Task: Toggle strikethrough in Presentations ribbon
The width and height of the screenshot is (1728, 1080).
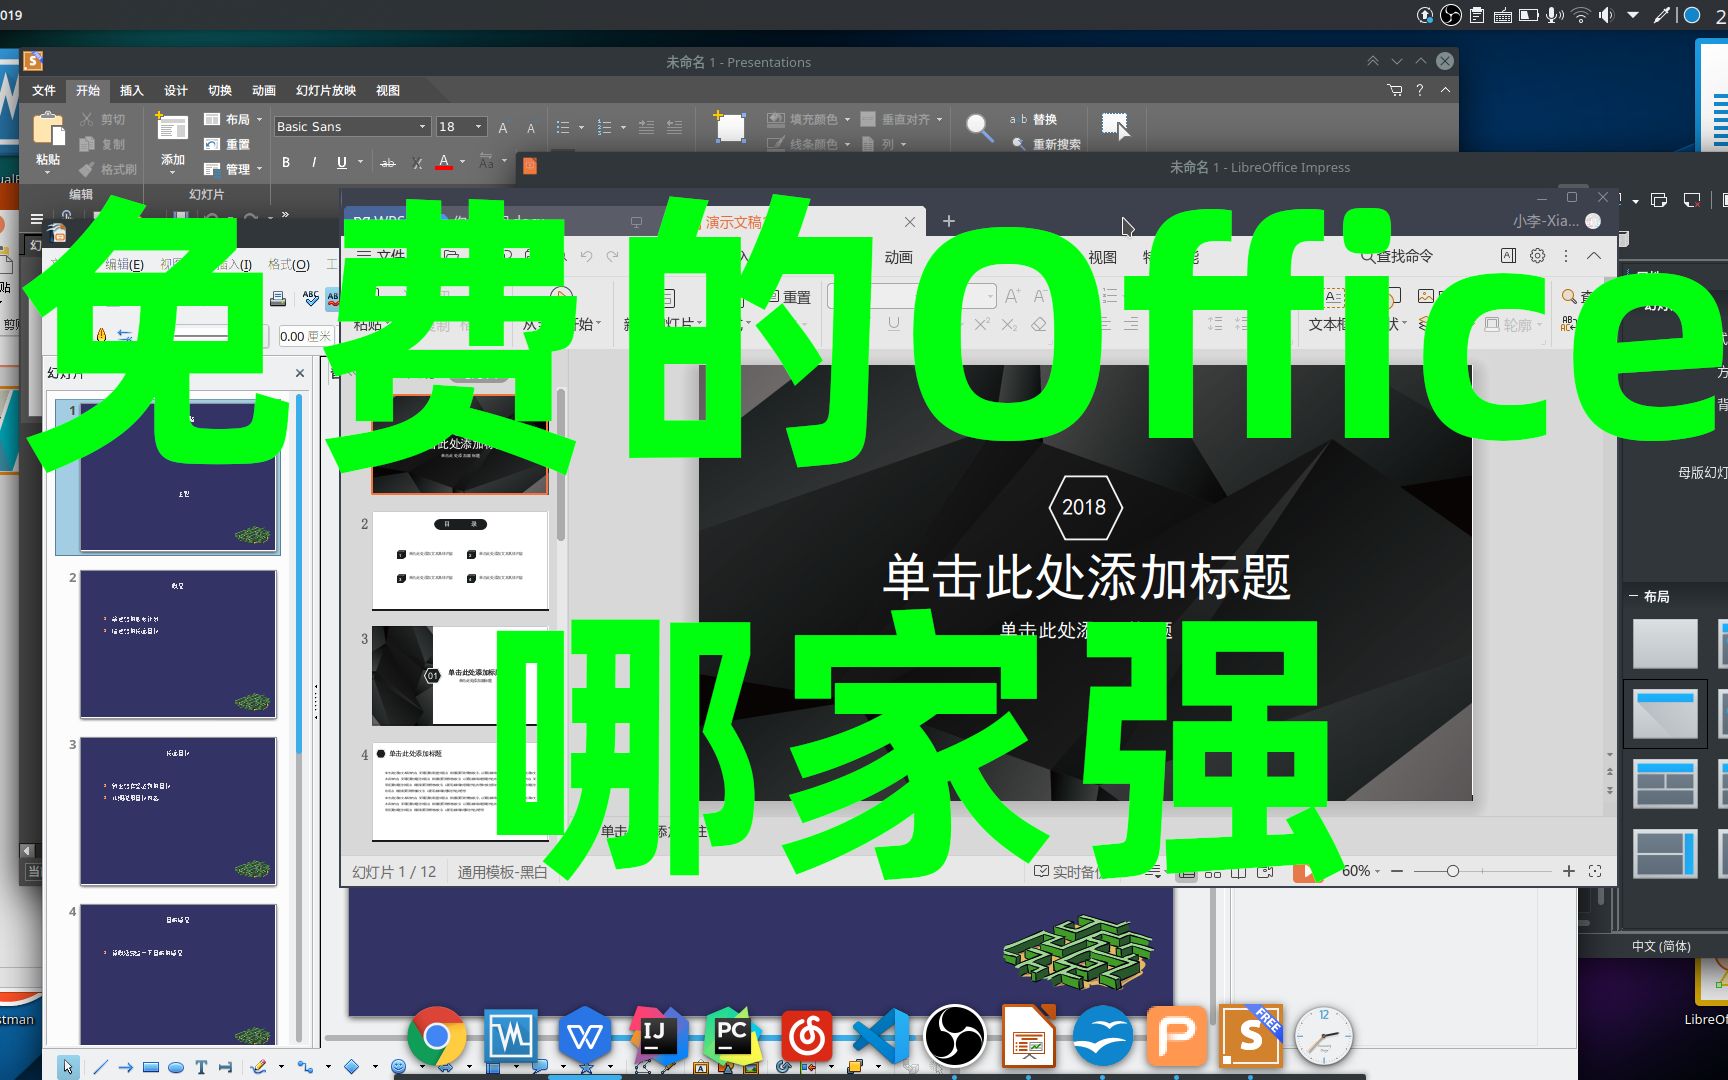Action: pyautogui.click(x=388, y=162)
